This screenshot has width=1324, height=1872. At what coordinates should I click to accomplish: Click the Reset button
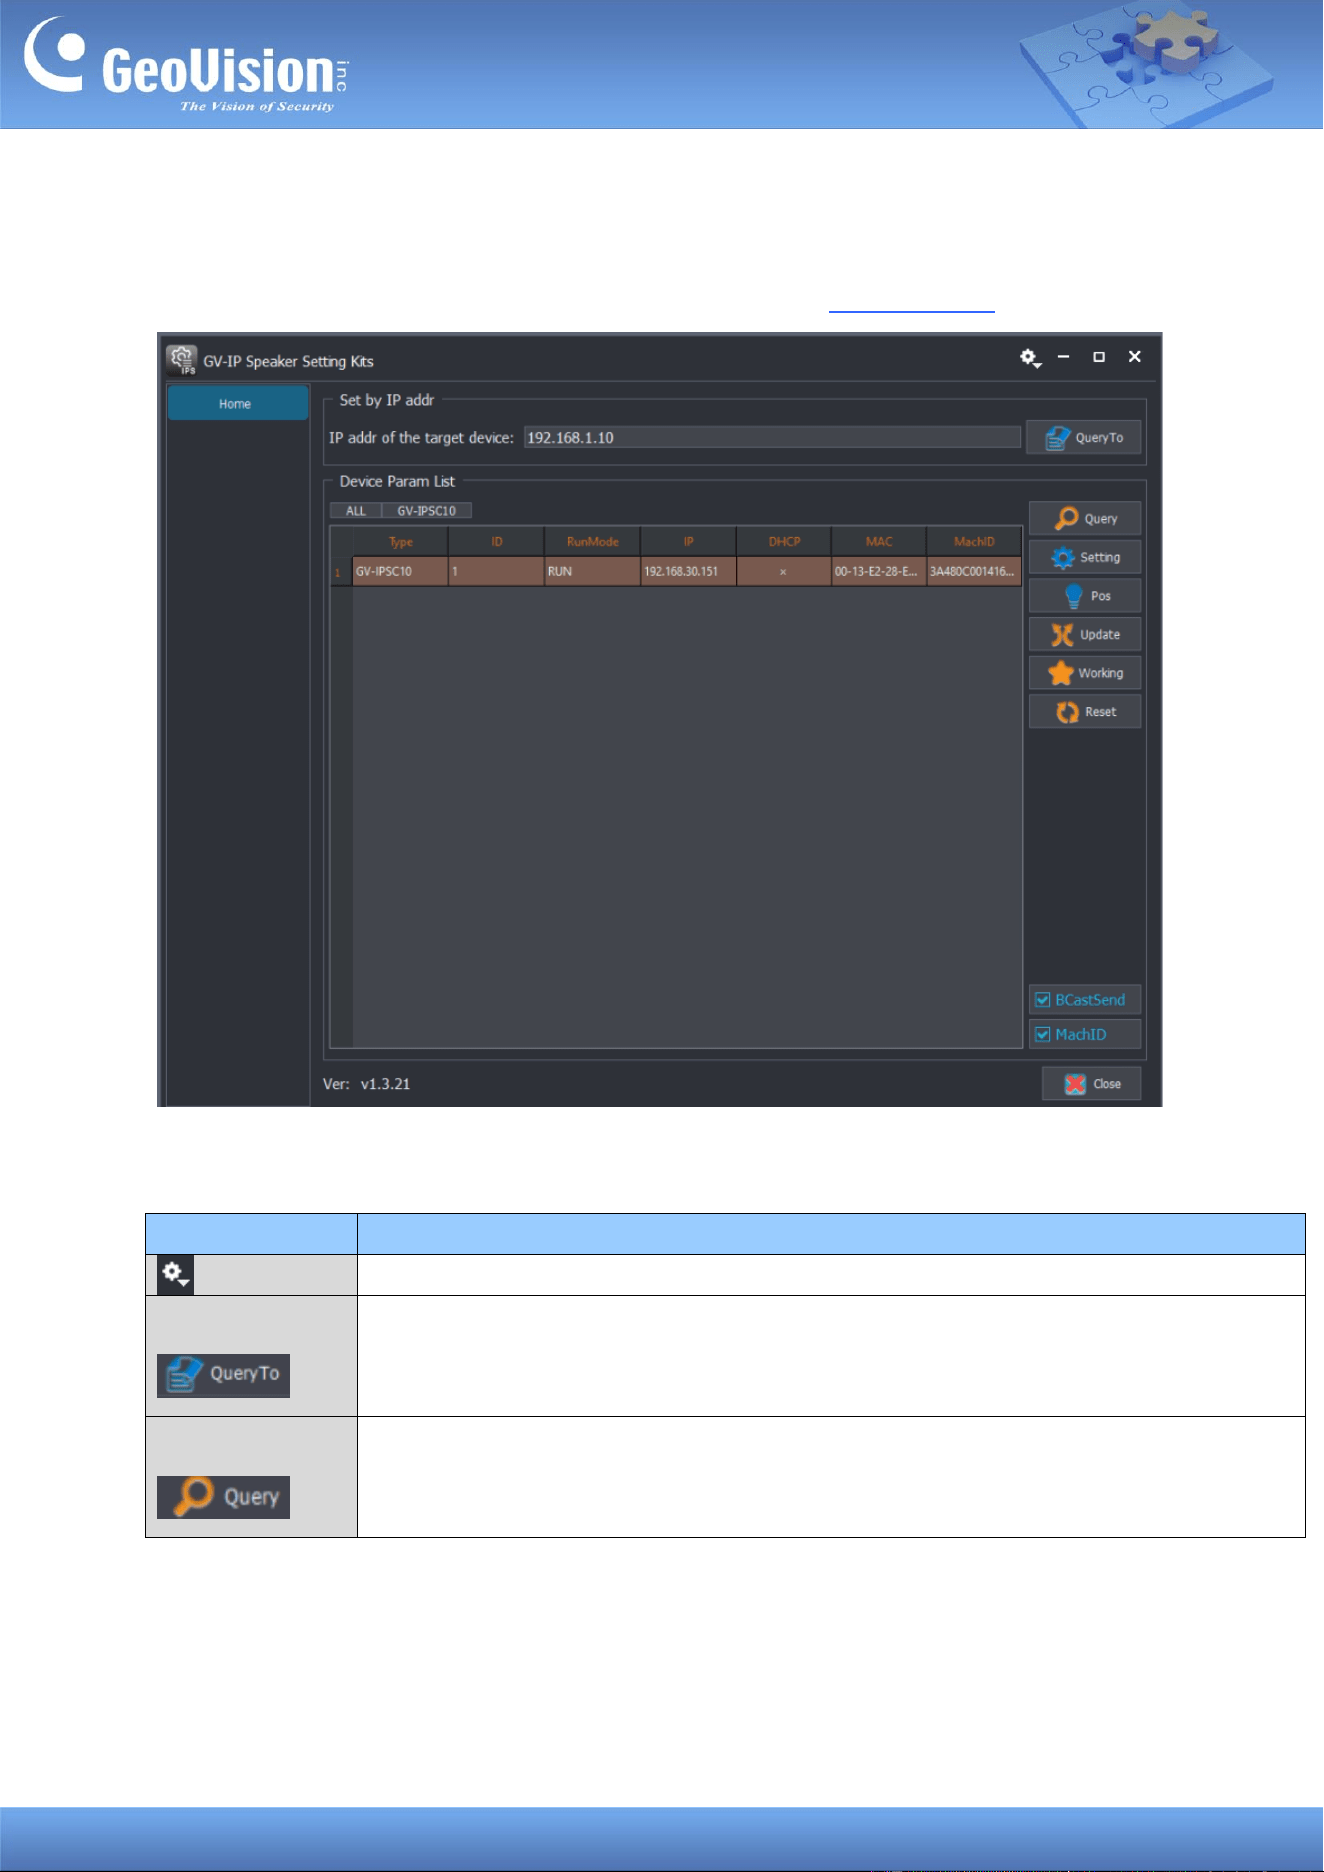pyautogui.click(x=1085, y=712)
